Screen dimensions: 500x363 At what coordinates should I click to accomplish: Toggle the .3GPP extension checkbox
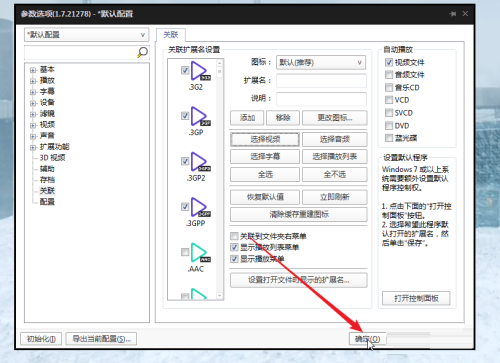[x=185, y=207]
